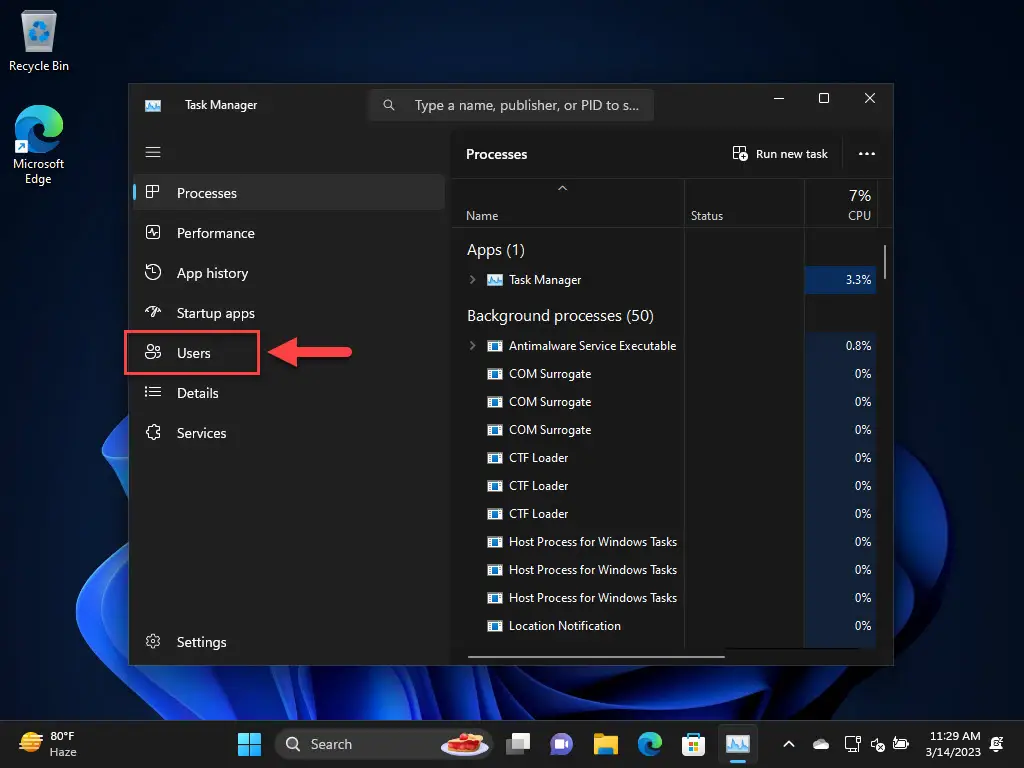
Task: Expand the Task Manager app process
Action: [472, 280]
